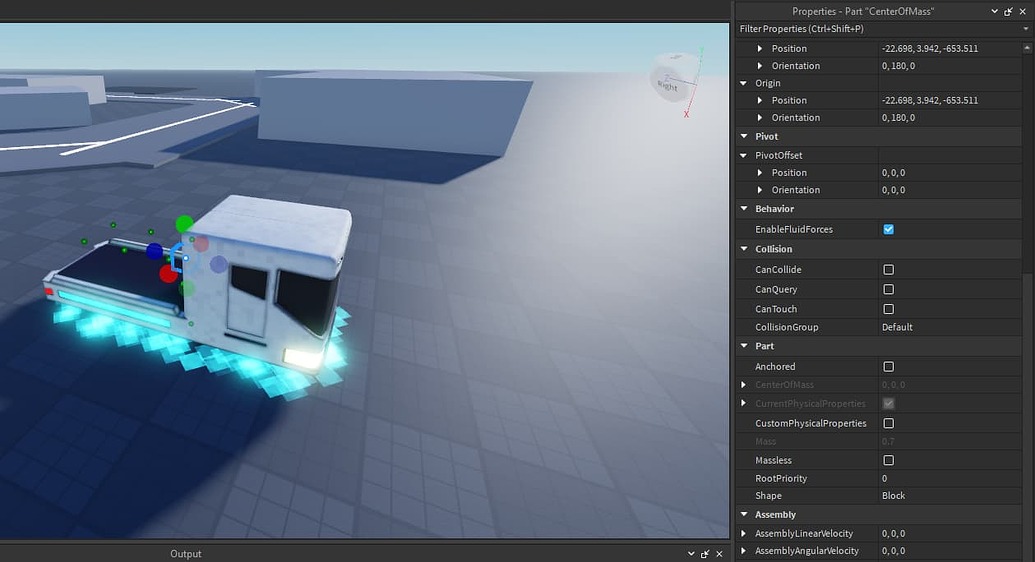Expand the greyed-out CenterOfMass property
1035x562 pixels.
pos(744,384)
